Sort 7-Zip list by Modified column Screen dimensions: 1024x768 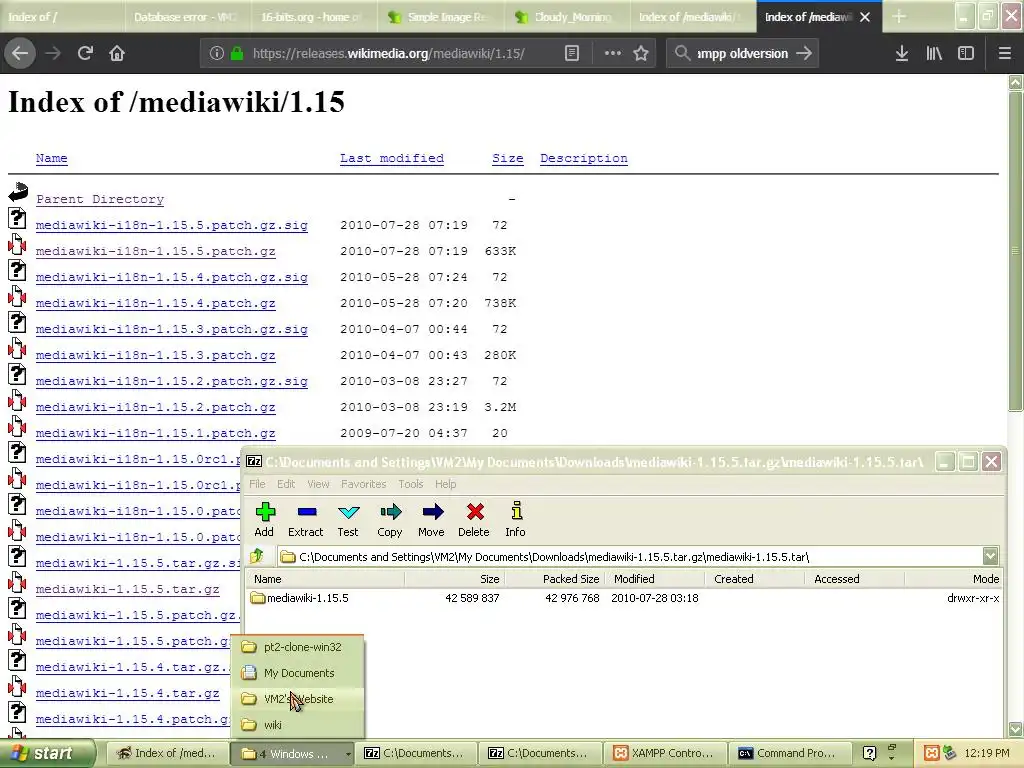(x=656, y=579)
